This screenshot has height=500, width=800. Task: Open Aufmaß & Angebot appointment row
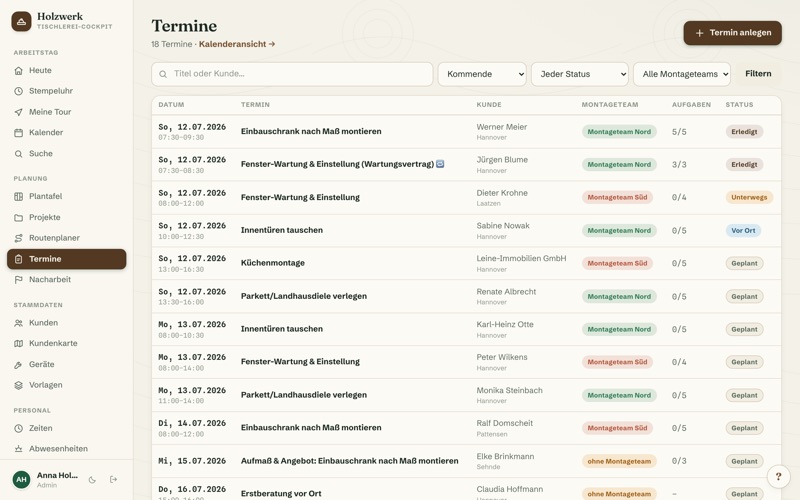point(466,461)
